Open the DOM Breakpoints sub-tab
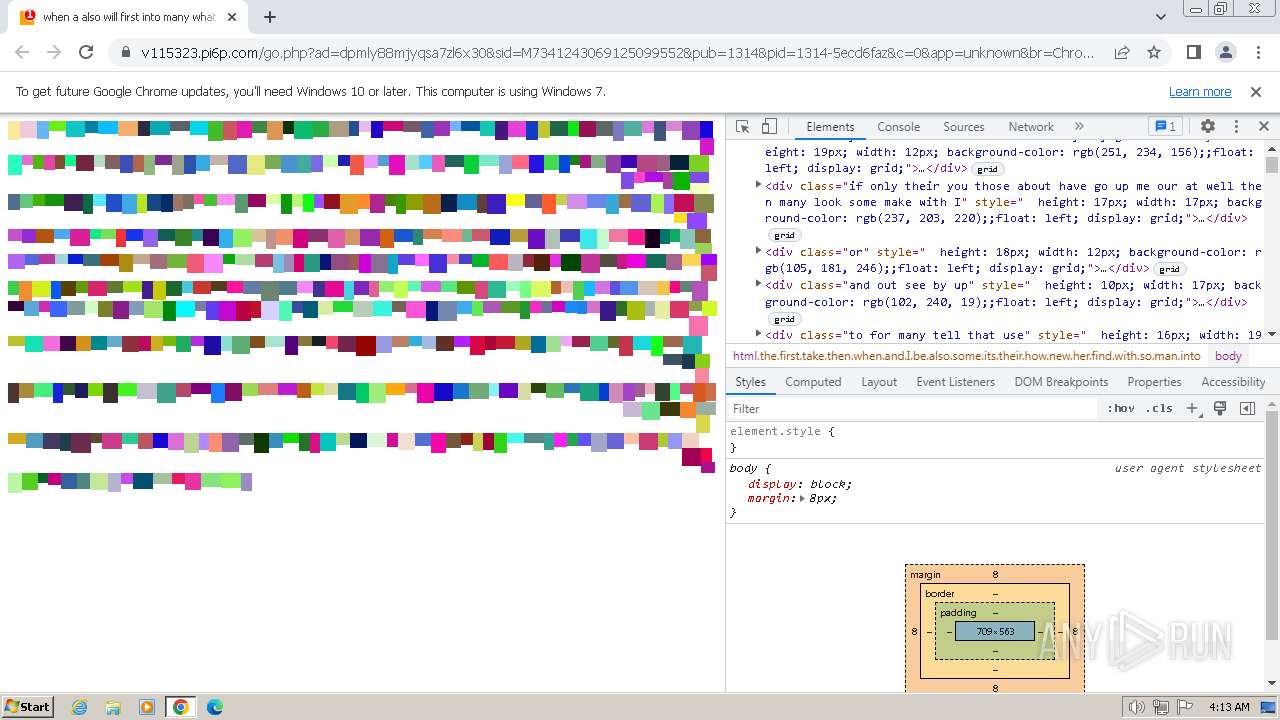The height and width of the screenshot is (720, 1280). tap(1061, 382)
